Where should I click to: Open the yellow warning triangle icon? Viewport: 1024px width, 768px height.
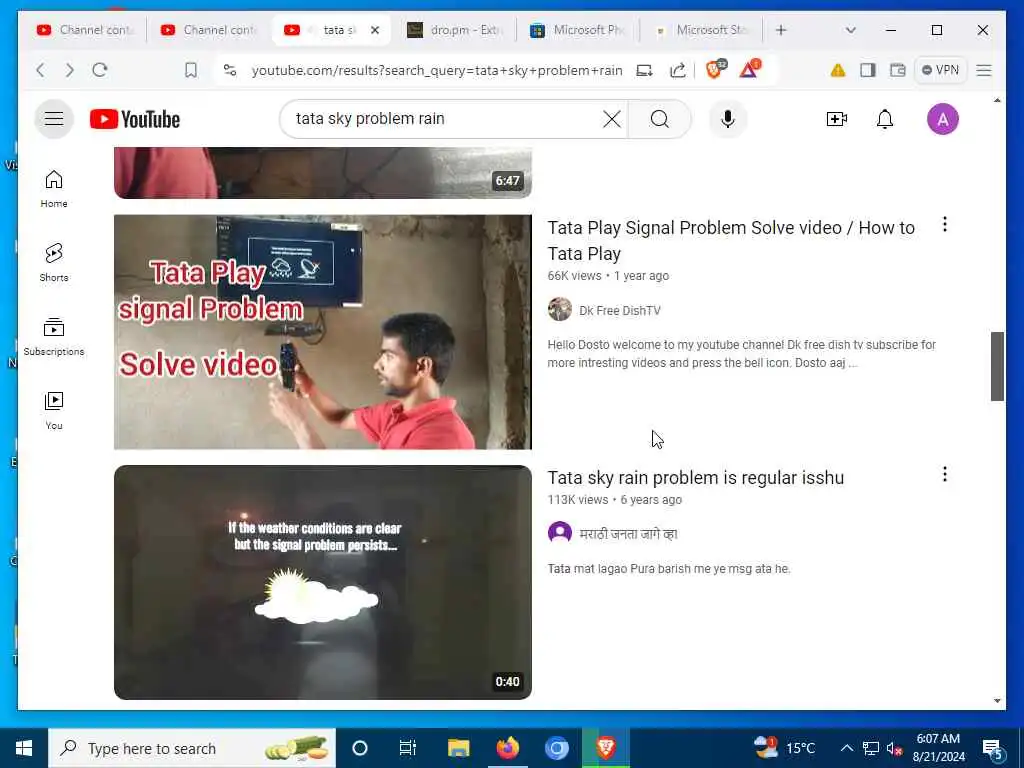point(838,70)
